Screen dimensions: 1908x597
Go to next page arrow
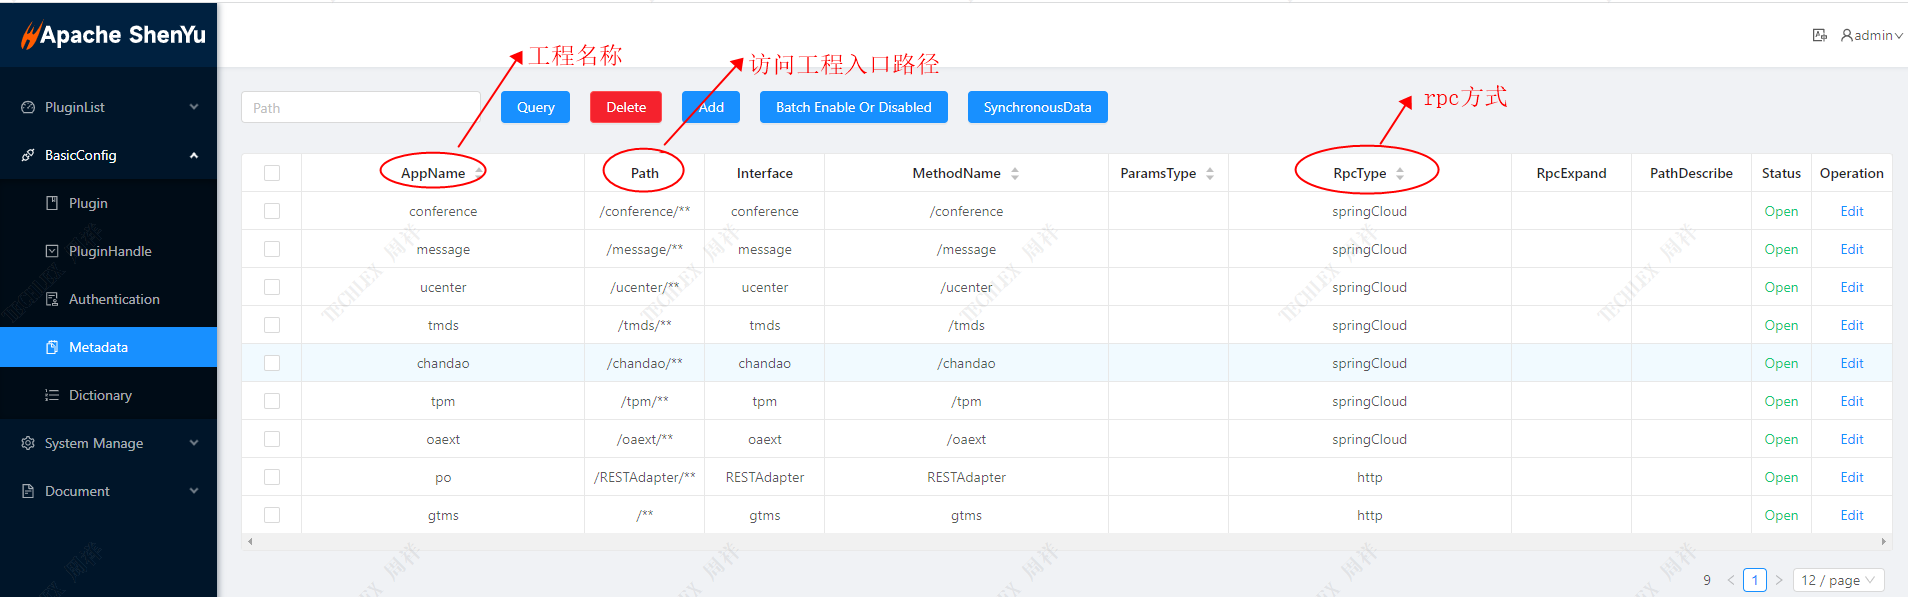[x=1779, y=580]
